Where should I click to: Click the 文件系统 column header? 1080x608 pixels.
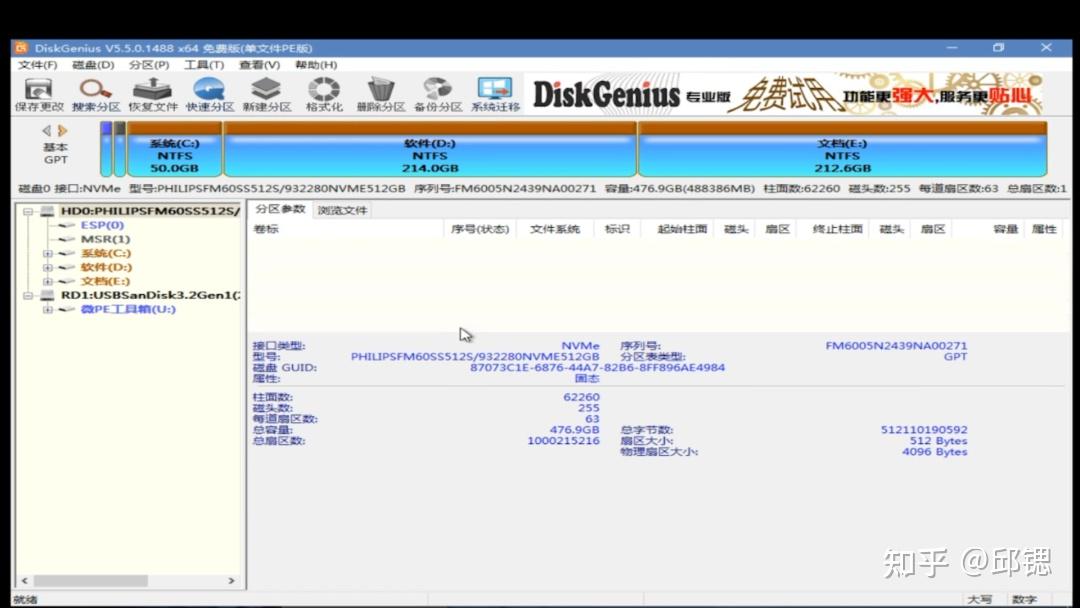pyautogui.click(x=554, y=229)
